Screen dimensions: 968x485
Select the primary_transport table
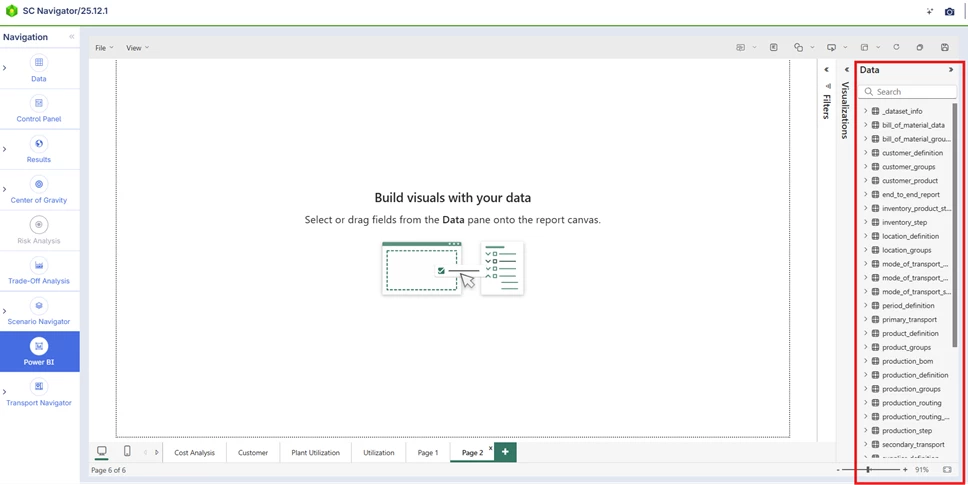[x=909, y=320]
